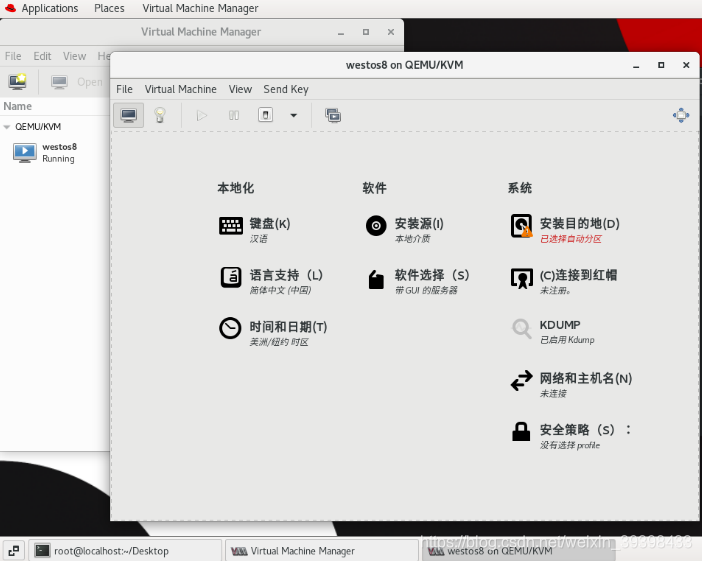Open installation destination disk icon with warning
Viewport: 702px width, 561px height.
click(522, 226)
